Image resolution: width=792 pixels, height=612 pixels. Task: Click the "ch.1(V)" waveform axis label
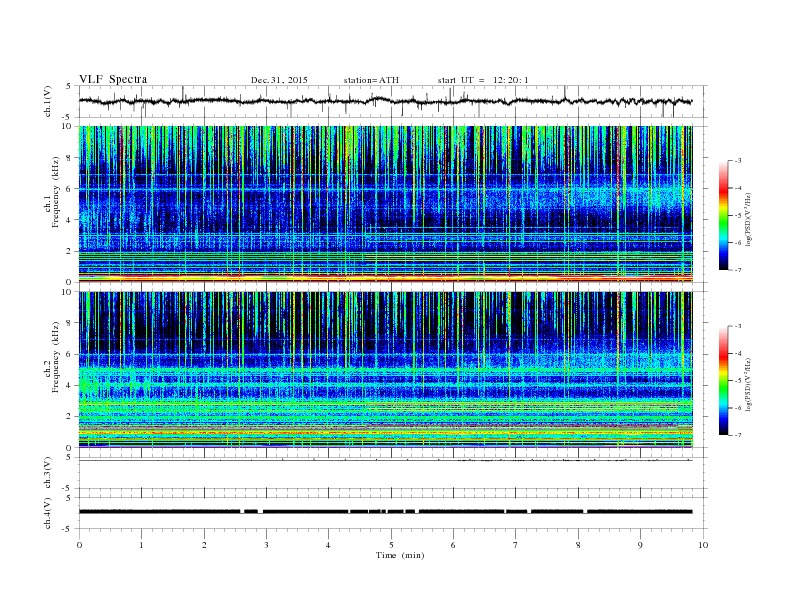48,101
